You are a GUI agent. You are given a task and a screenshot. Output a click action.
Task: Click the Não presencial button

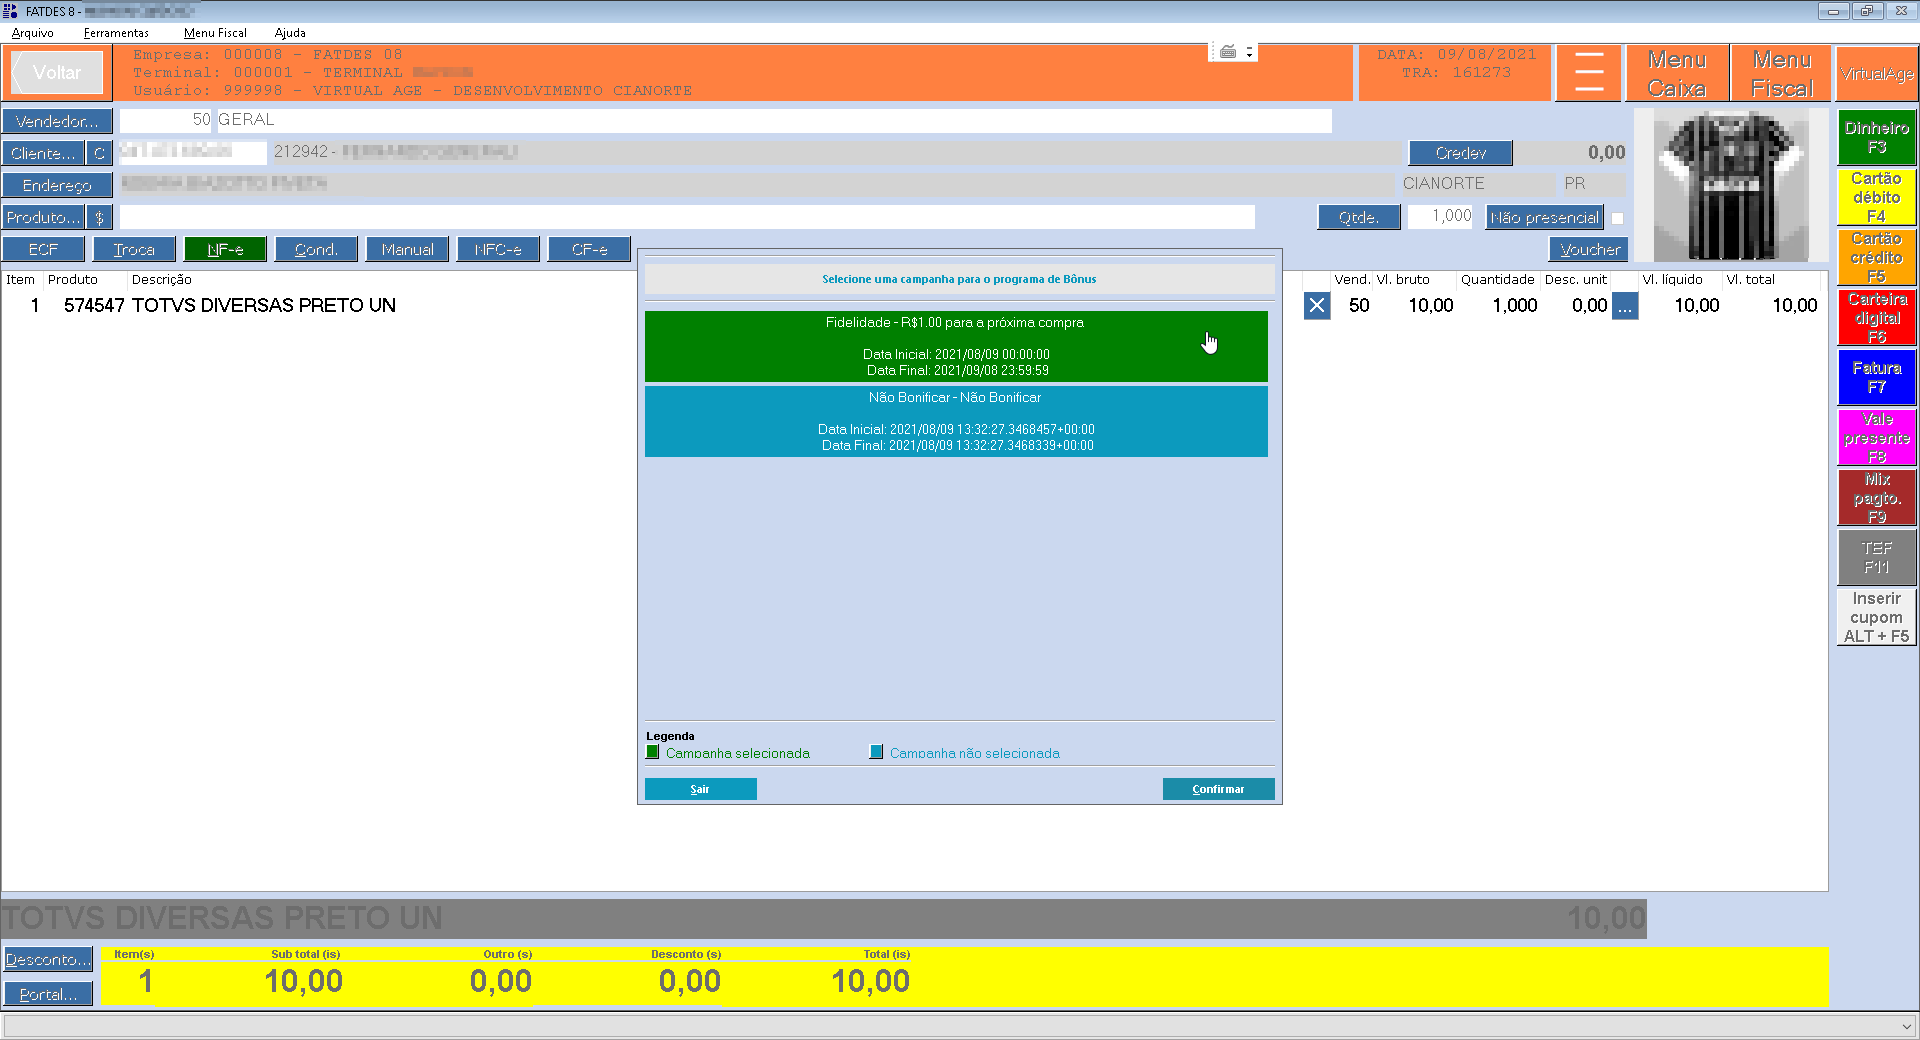1545,217
